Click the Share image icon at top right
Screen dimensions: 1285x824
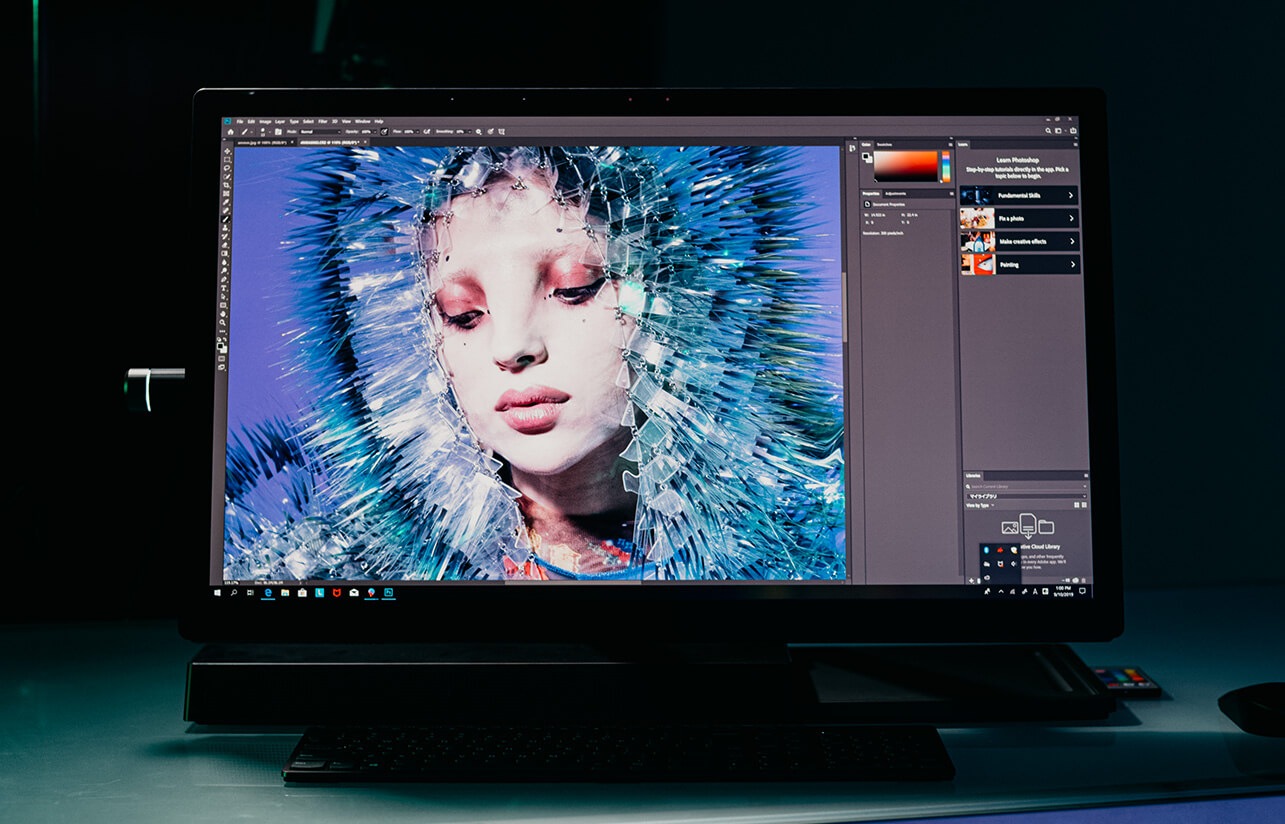pyautogui.click(x=1073, y=130)
